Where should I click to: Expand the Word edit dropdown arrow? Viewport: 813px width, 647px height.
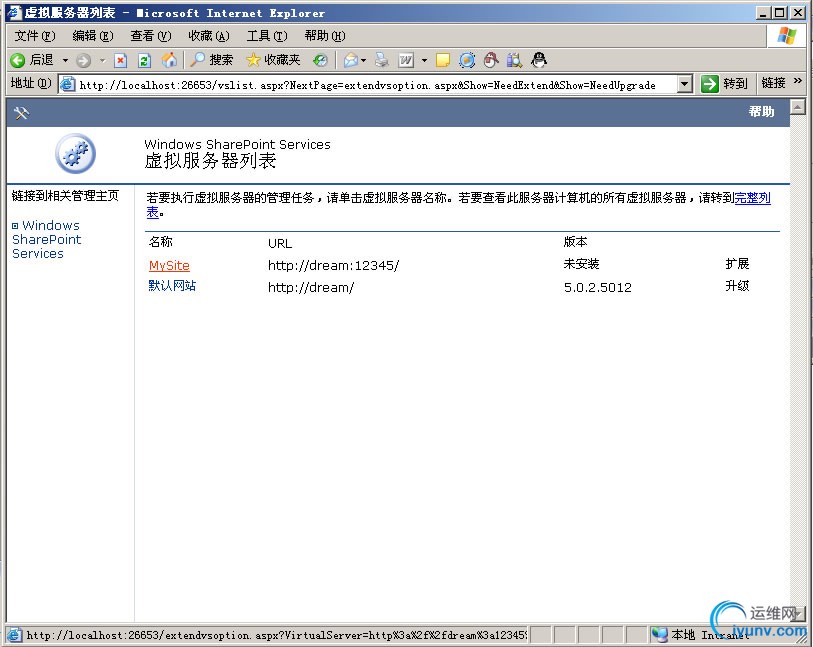pos(424,60)
